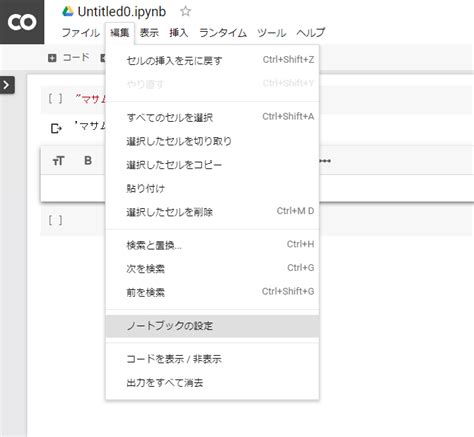Screen dimensions: 474x437
Task: Add a code cell with コード button
Action: click(69, 58)
